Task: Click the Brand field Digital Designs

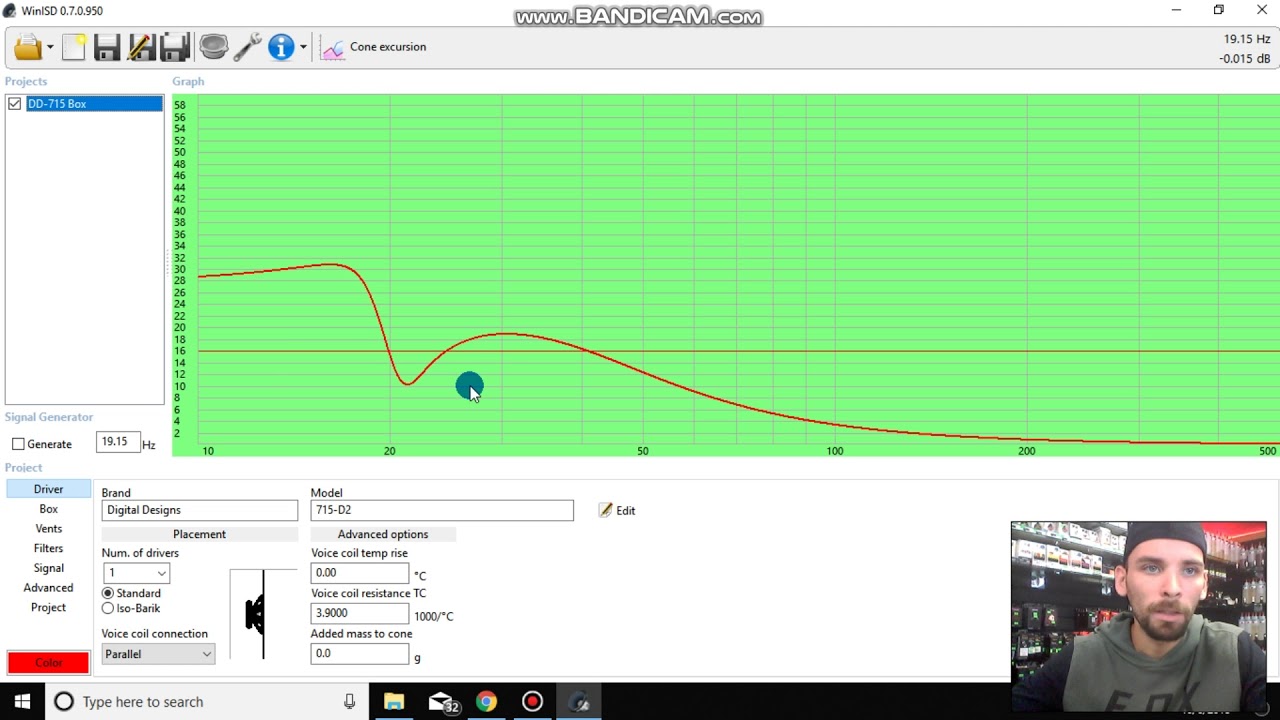Action: tap(199, 510)
